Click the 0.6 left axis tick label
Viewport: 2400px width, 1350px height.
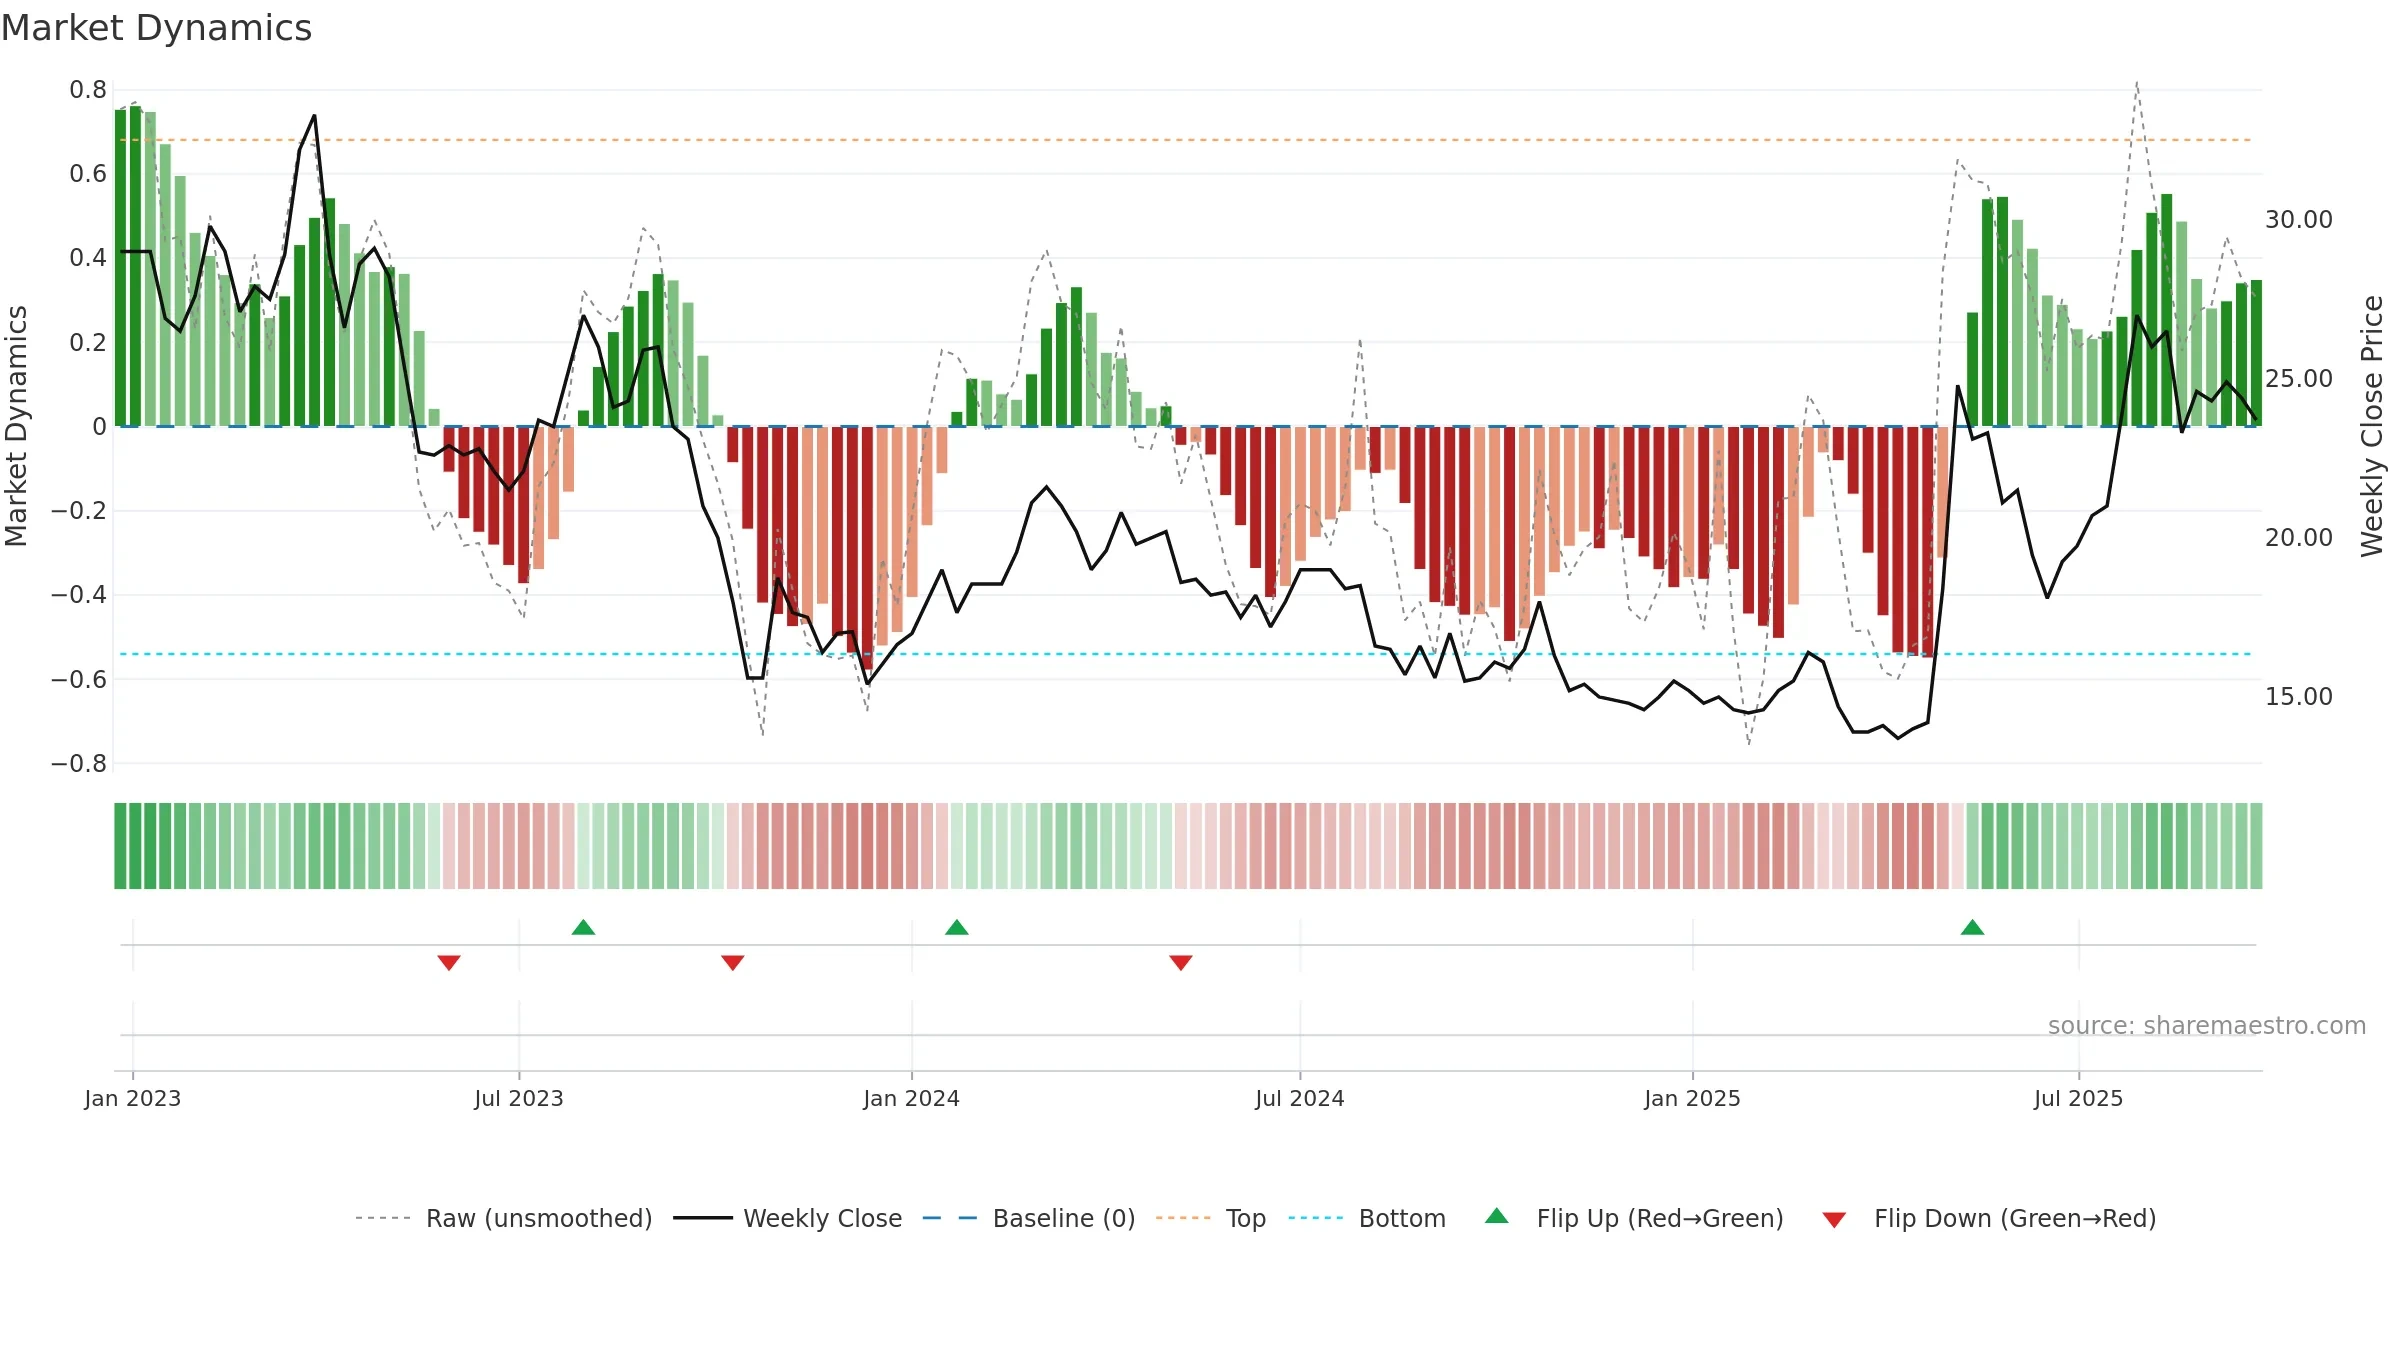[x=88, y=174]
